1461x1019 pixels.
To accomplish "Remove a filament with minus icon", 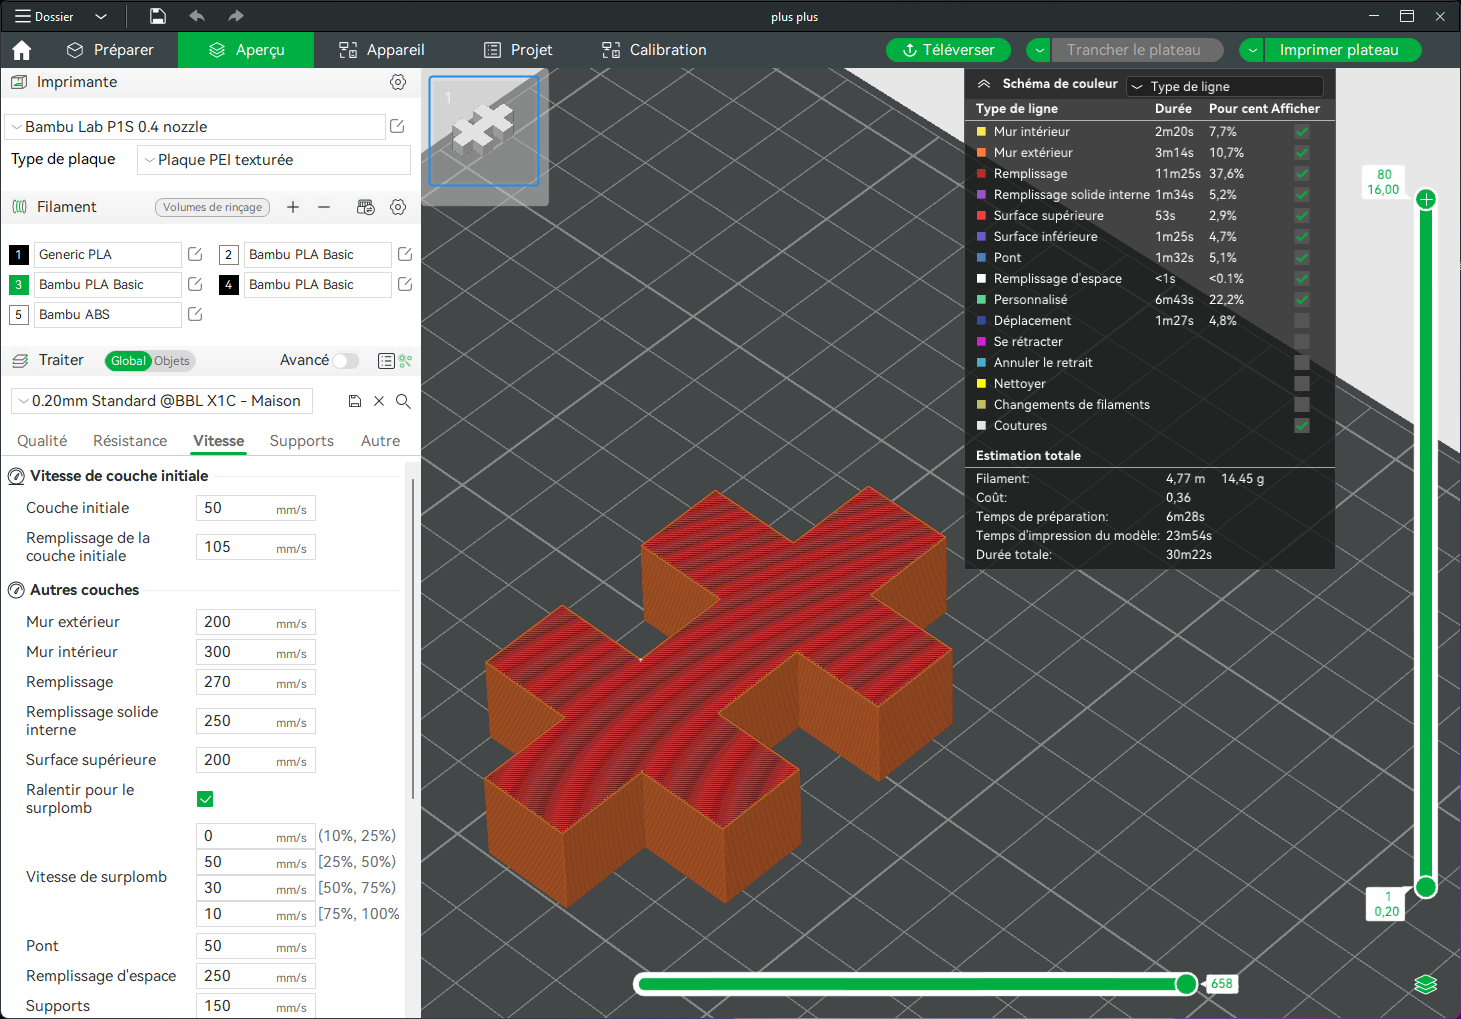I will point(324,207).
